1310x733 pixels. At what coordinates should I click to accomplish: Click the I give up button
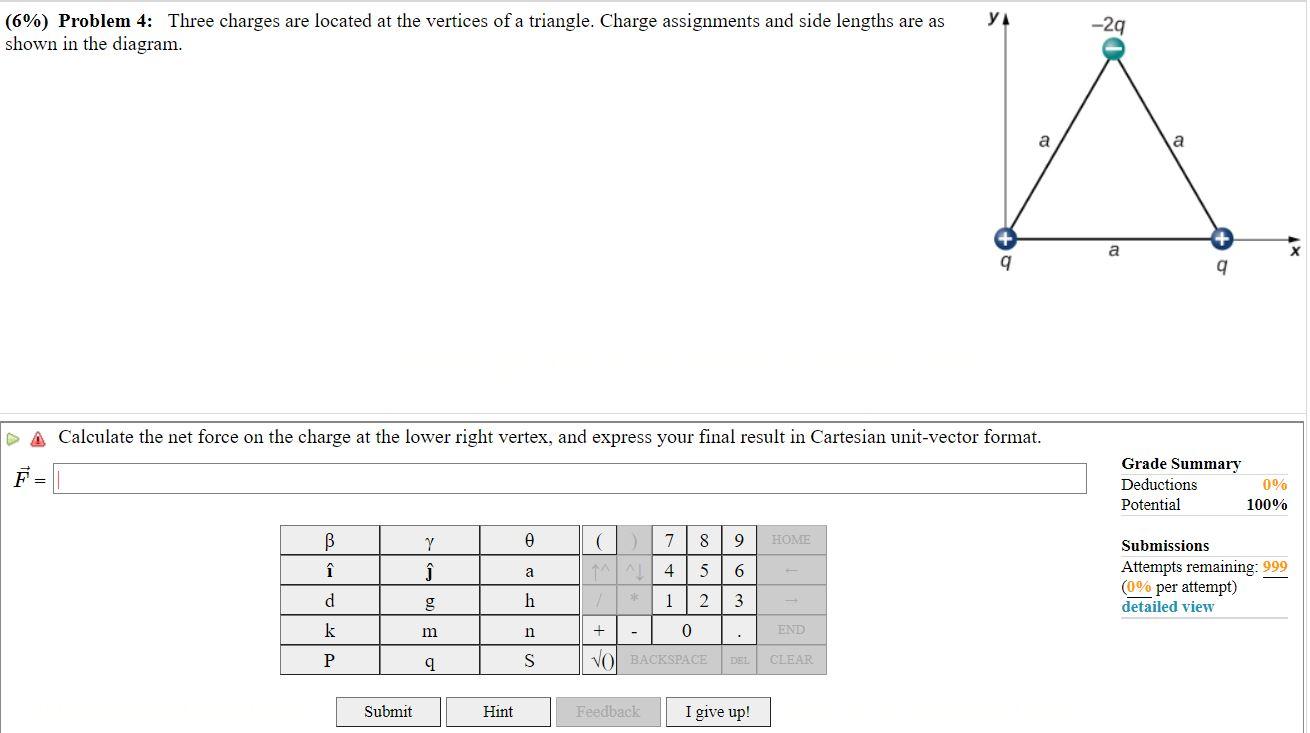717,711
